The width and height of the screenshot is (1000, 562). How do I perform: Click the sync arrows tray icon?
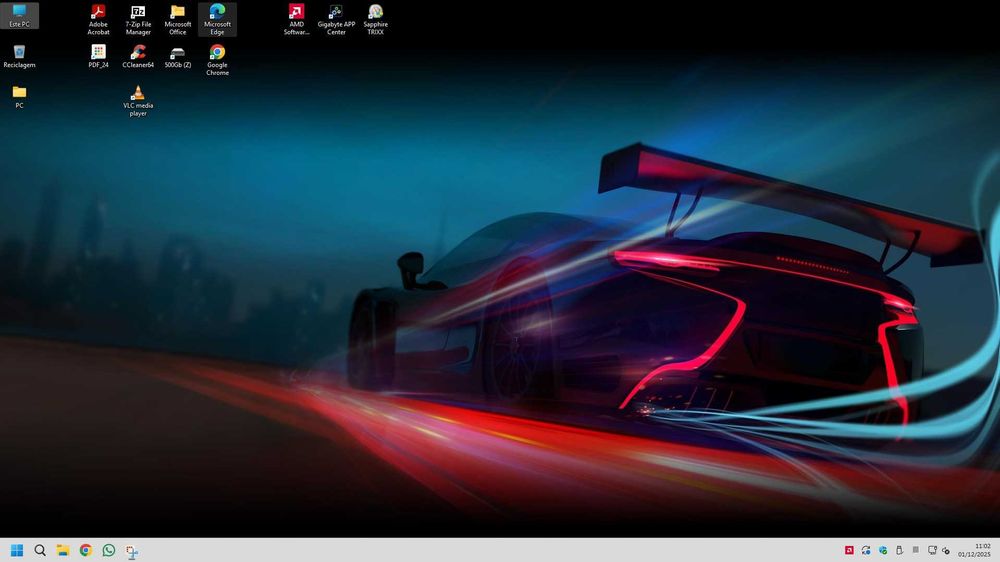pos(866,550)
